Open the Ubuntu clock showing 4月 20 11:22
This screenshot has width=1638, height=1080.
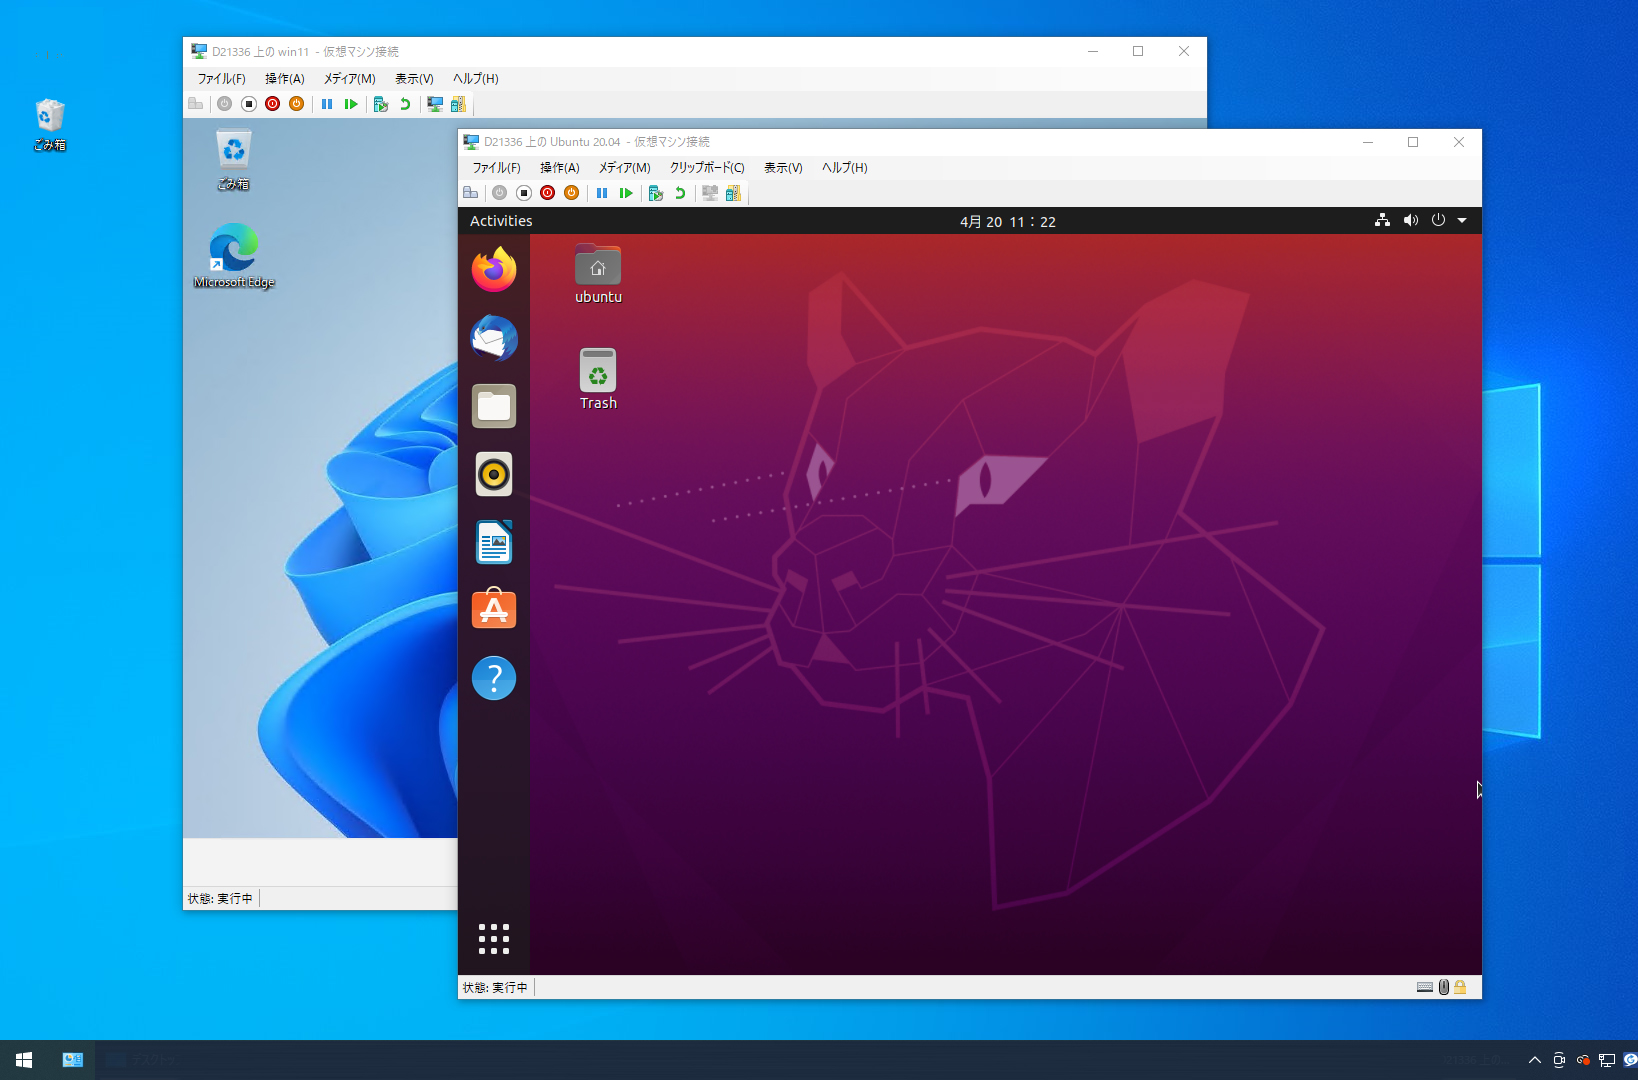(x=1008, y=221)
